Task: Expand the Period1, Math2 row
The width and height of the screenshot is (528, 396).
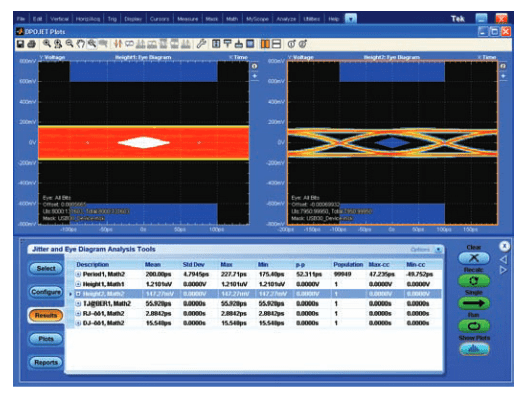Action: (78, 274)
